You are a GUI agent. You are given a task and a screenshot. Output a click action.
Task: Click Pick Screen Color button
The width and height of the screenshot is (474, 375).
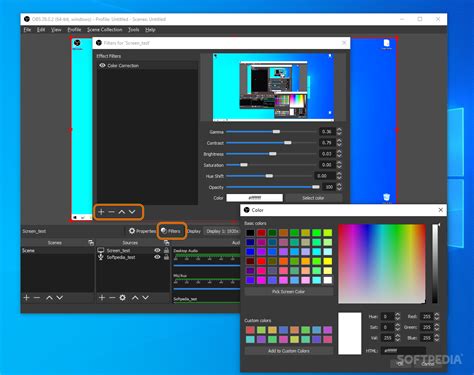point(288,291)
